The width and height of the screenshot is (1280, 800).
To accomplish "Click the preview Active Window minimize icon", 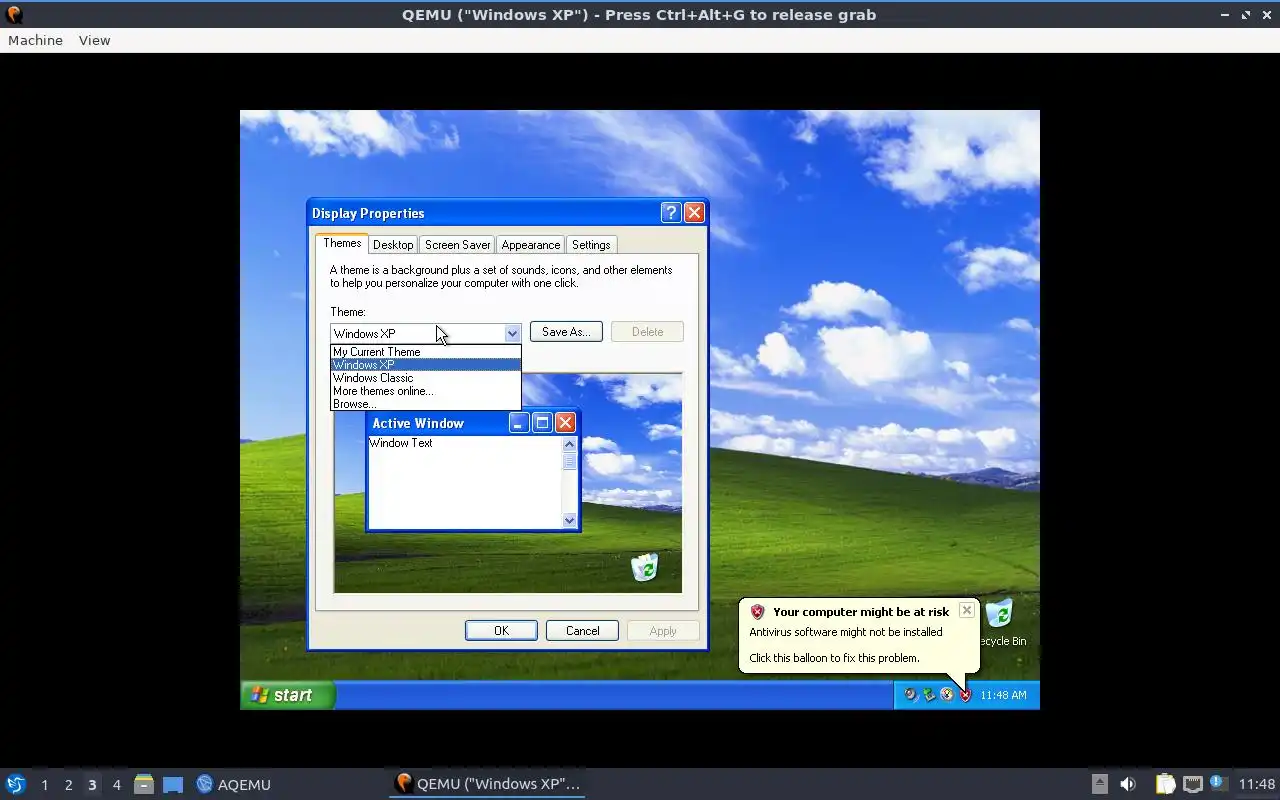I will (x=518, y=423).
